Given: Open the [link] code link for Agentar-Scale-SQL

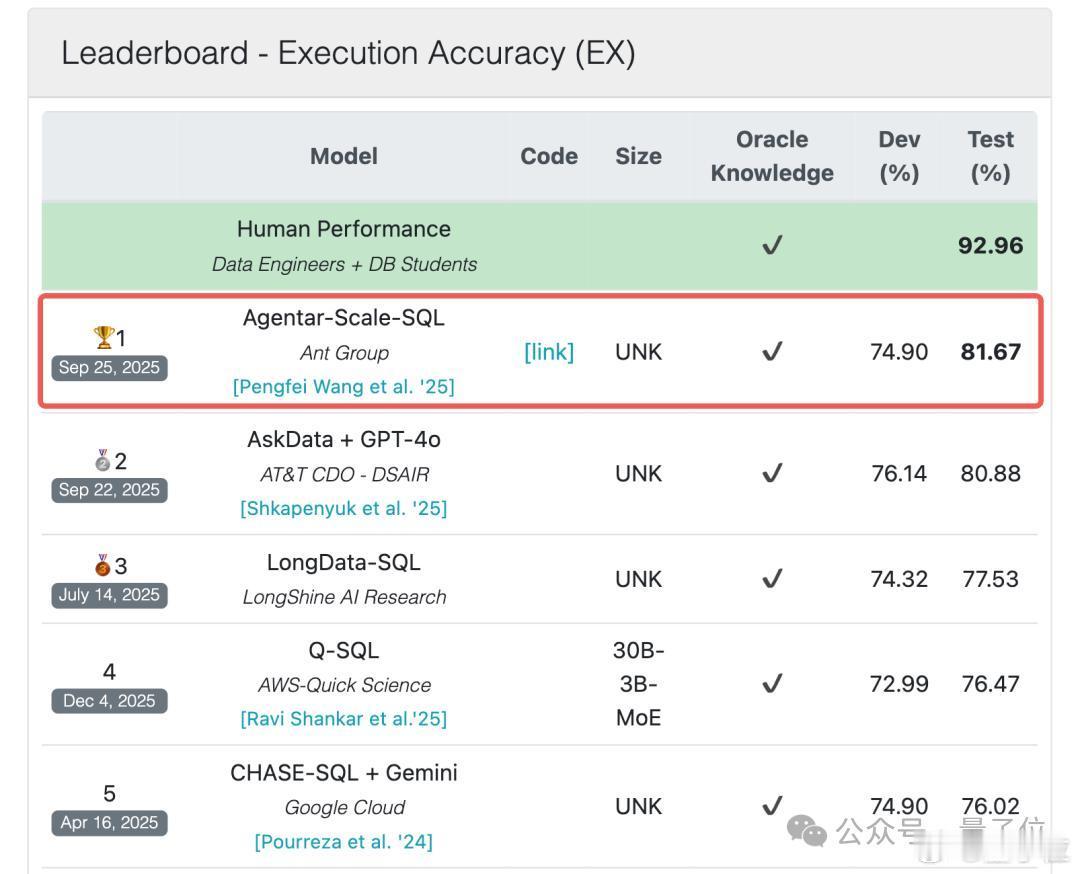Looking at the screenshot, I should [x=549, y=352].
